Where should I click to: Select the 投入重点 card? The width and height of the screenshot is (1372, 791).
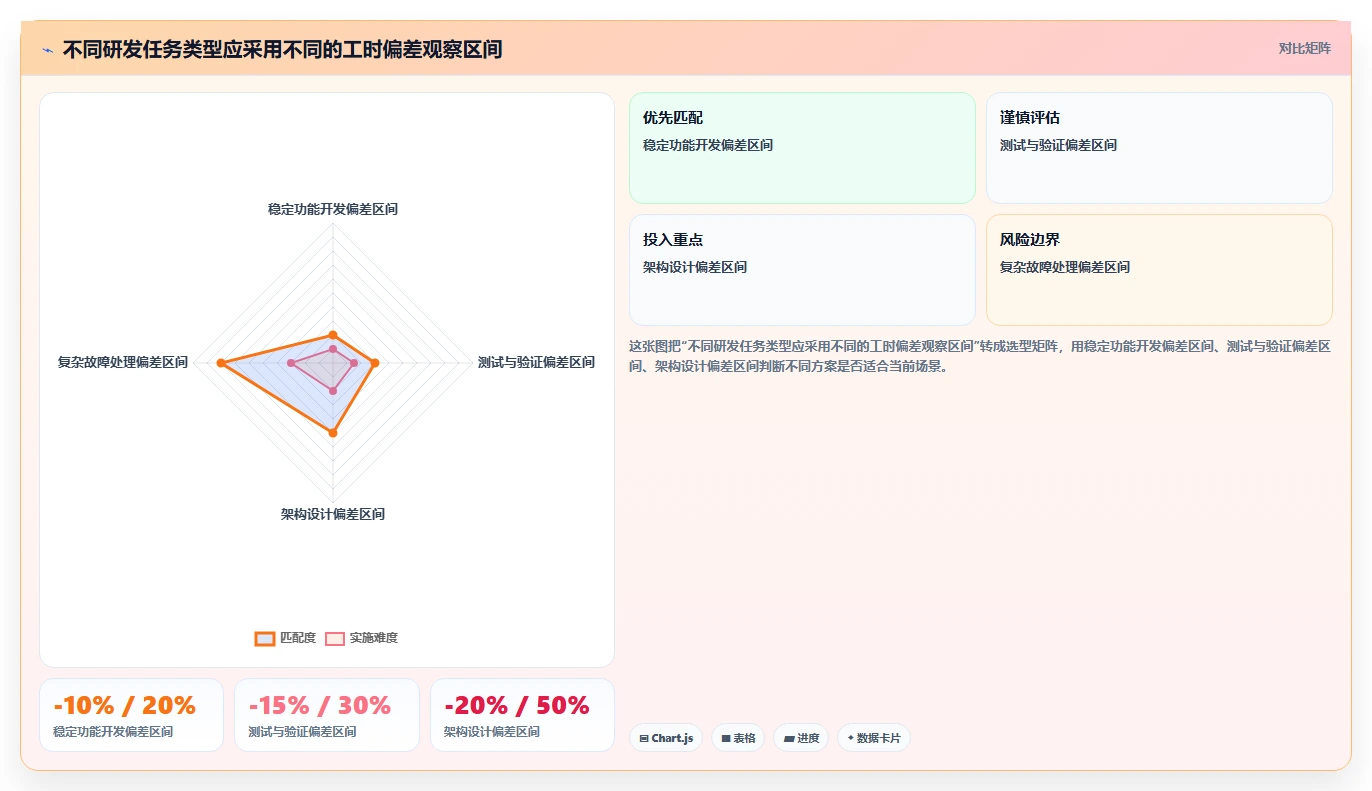pos(802,270)
